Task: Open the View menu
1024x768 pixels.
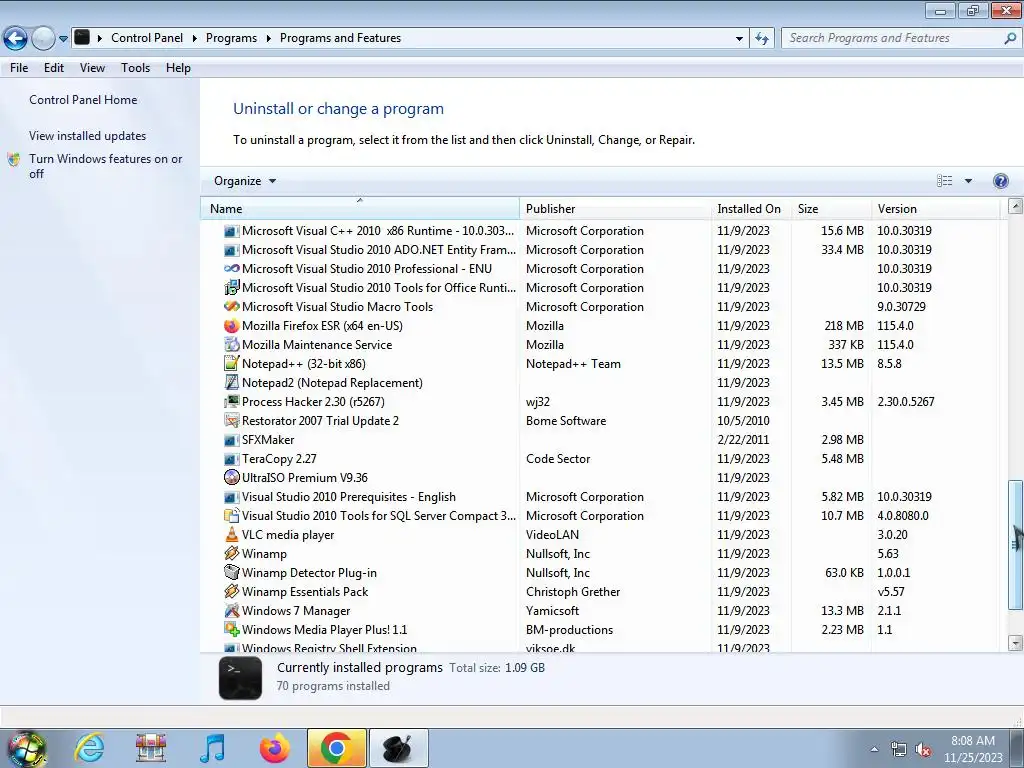Action: pos(92,68)
